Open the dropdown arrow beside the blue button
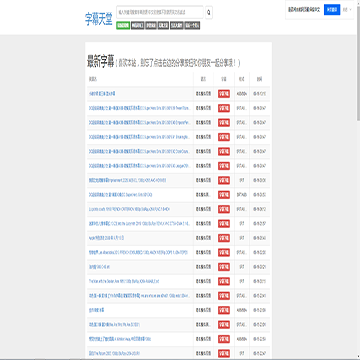Screen dimensions: 360x360 (350, 10)
